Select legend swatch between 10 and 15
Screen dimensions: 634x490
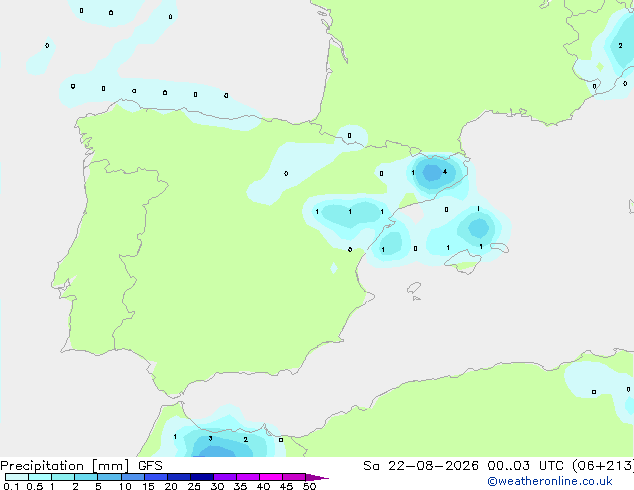point(132,477)
